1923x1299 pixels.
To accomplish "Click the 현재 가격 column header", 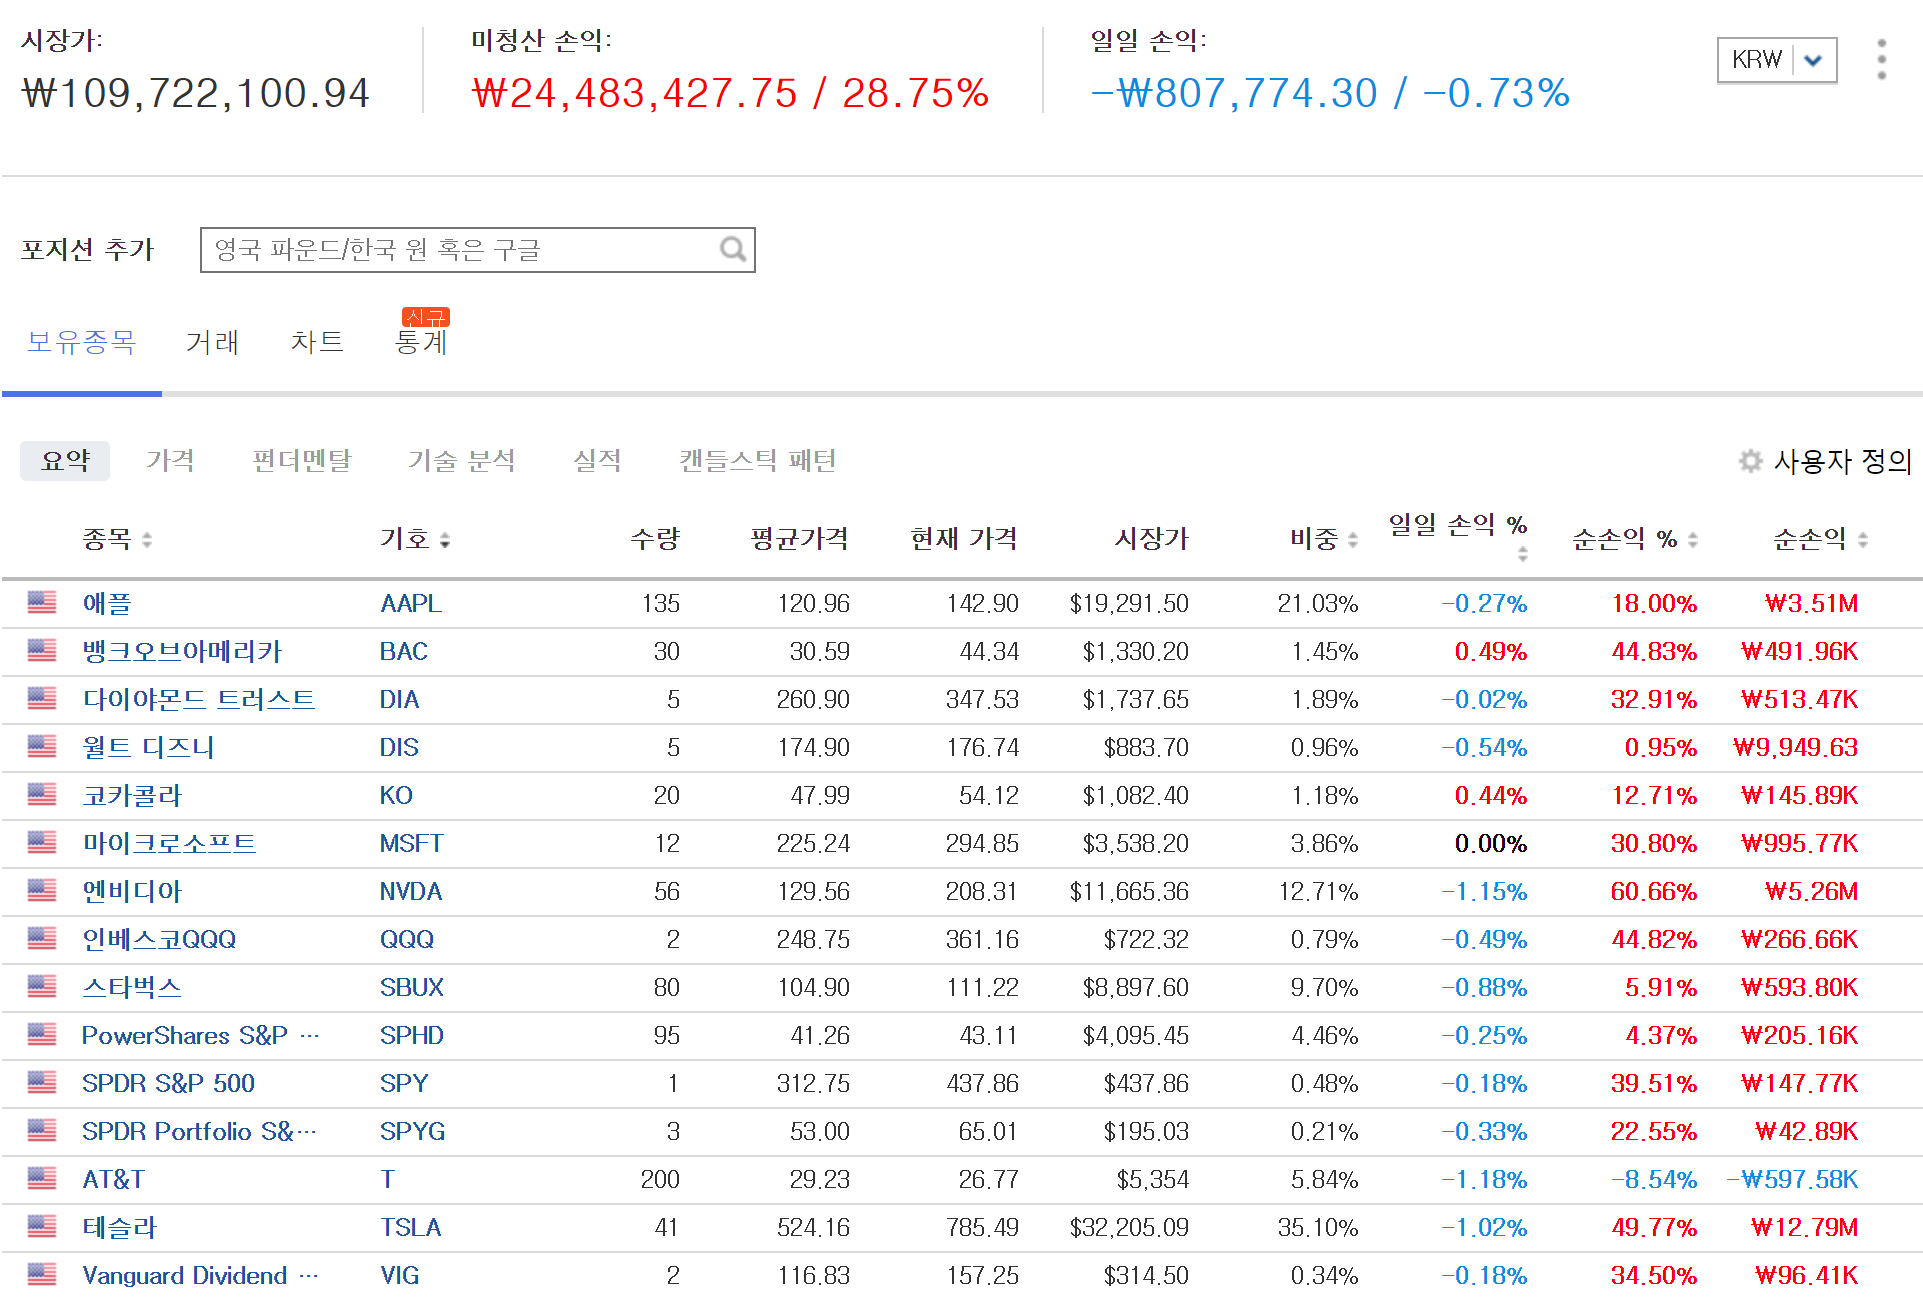I will [964, 540].
